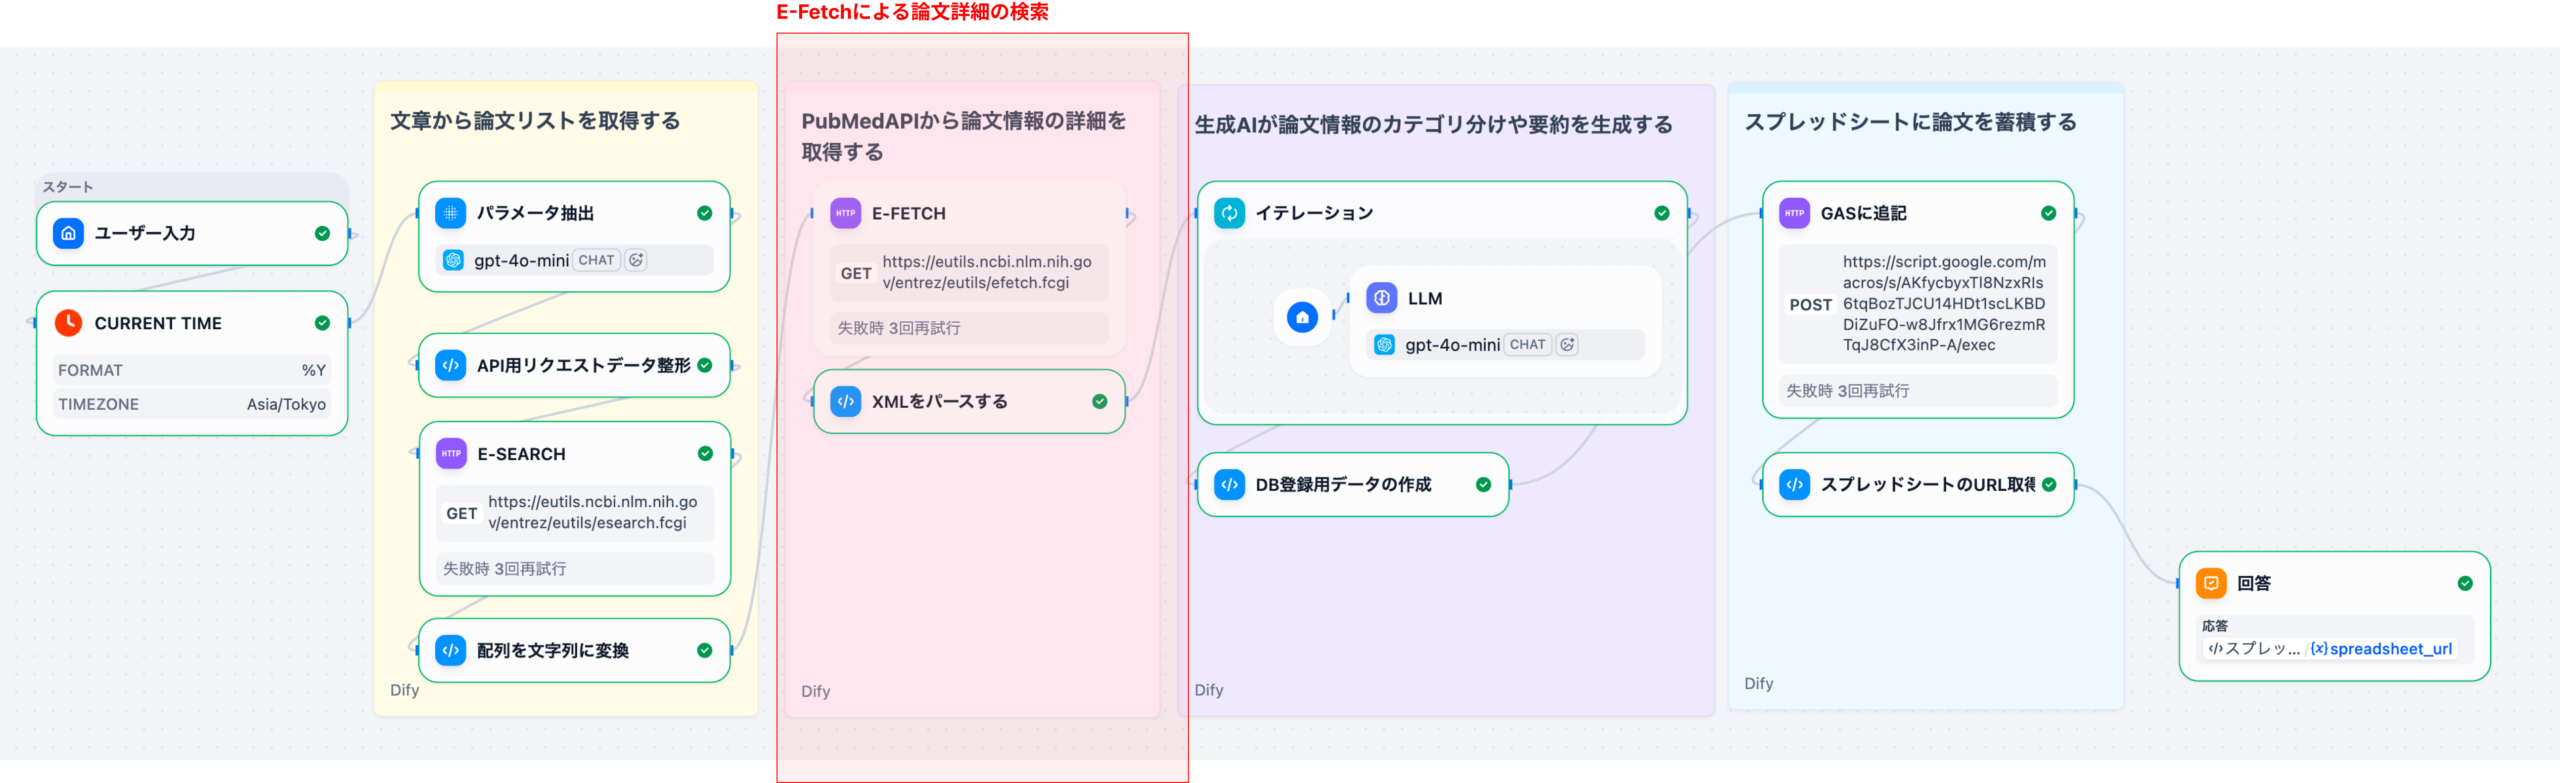Click the GAS script.google.com POST URL
Image resolution: width=2560 pixels, height=783 pixels.
click(x=1943, y=303)
